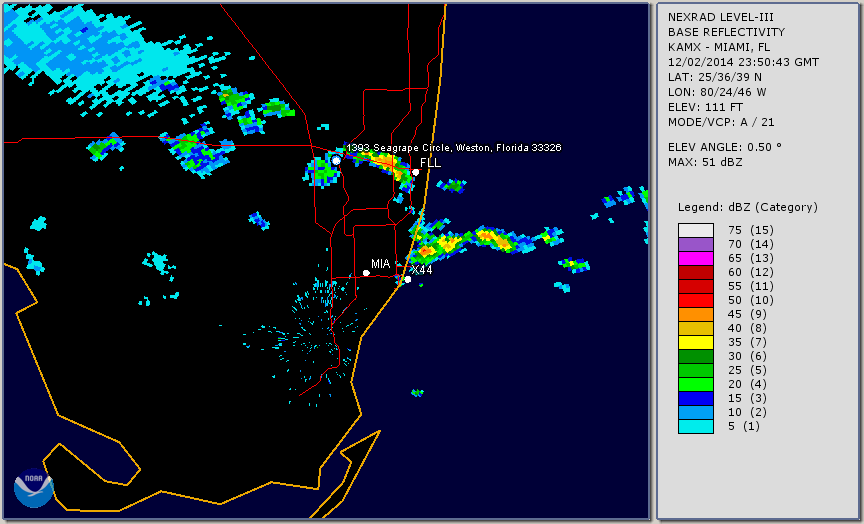Select the 50 dBZ bright red swatch
This screenshot has width=864, height=524.
pyautogui.click(x=696, y=300)
